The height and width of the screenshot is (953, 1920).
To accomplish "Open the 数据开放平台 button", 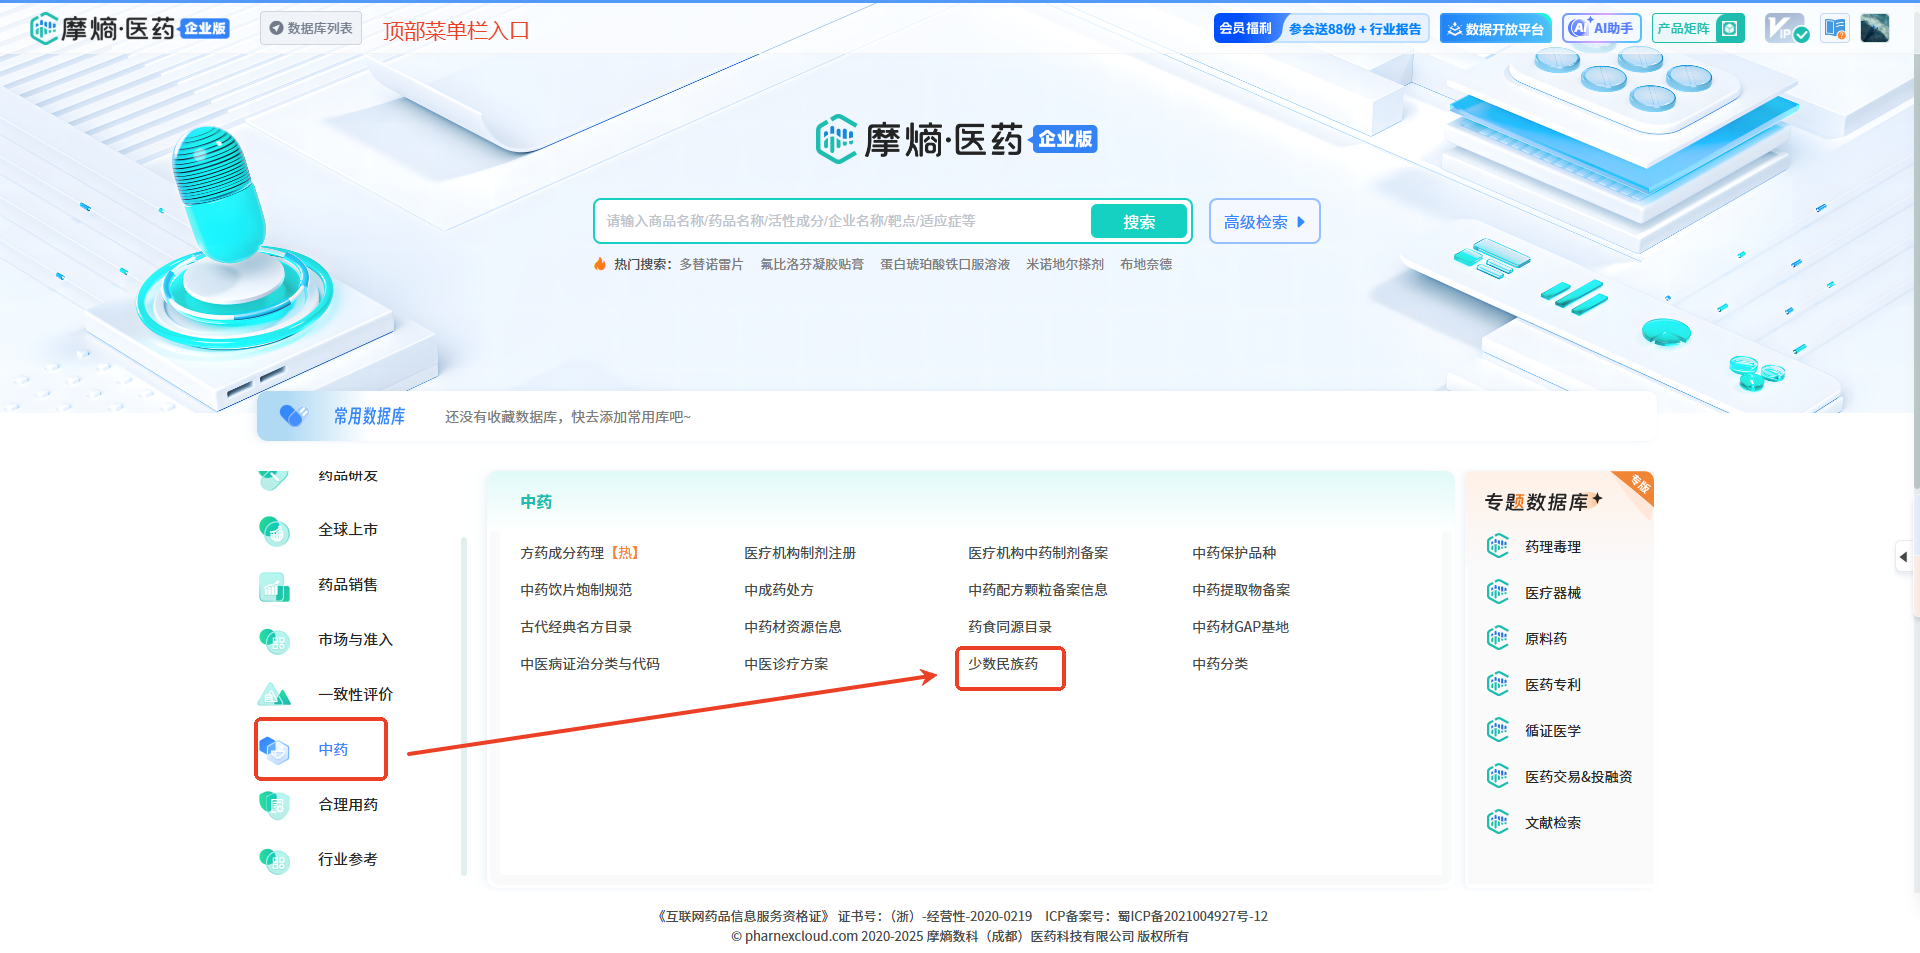I will (1495, 28).
